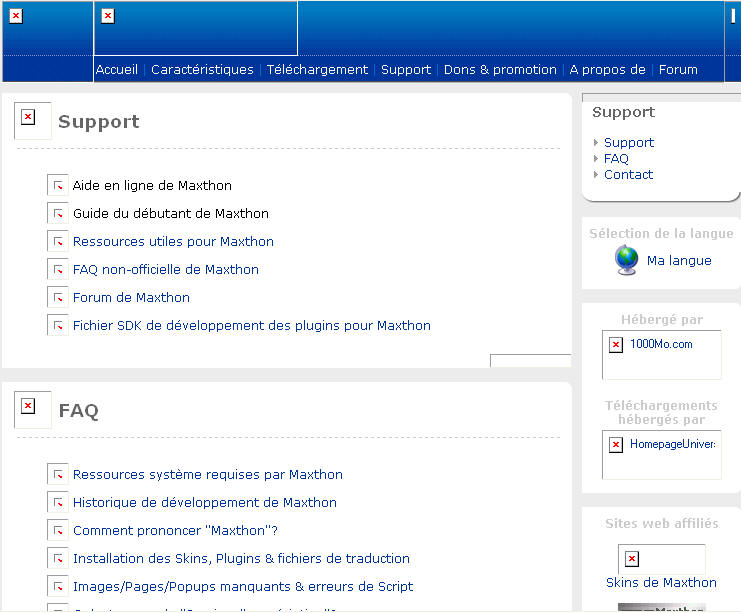
Task: Click the broken image next to HomepageUniver
Action: pos(616,445)
